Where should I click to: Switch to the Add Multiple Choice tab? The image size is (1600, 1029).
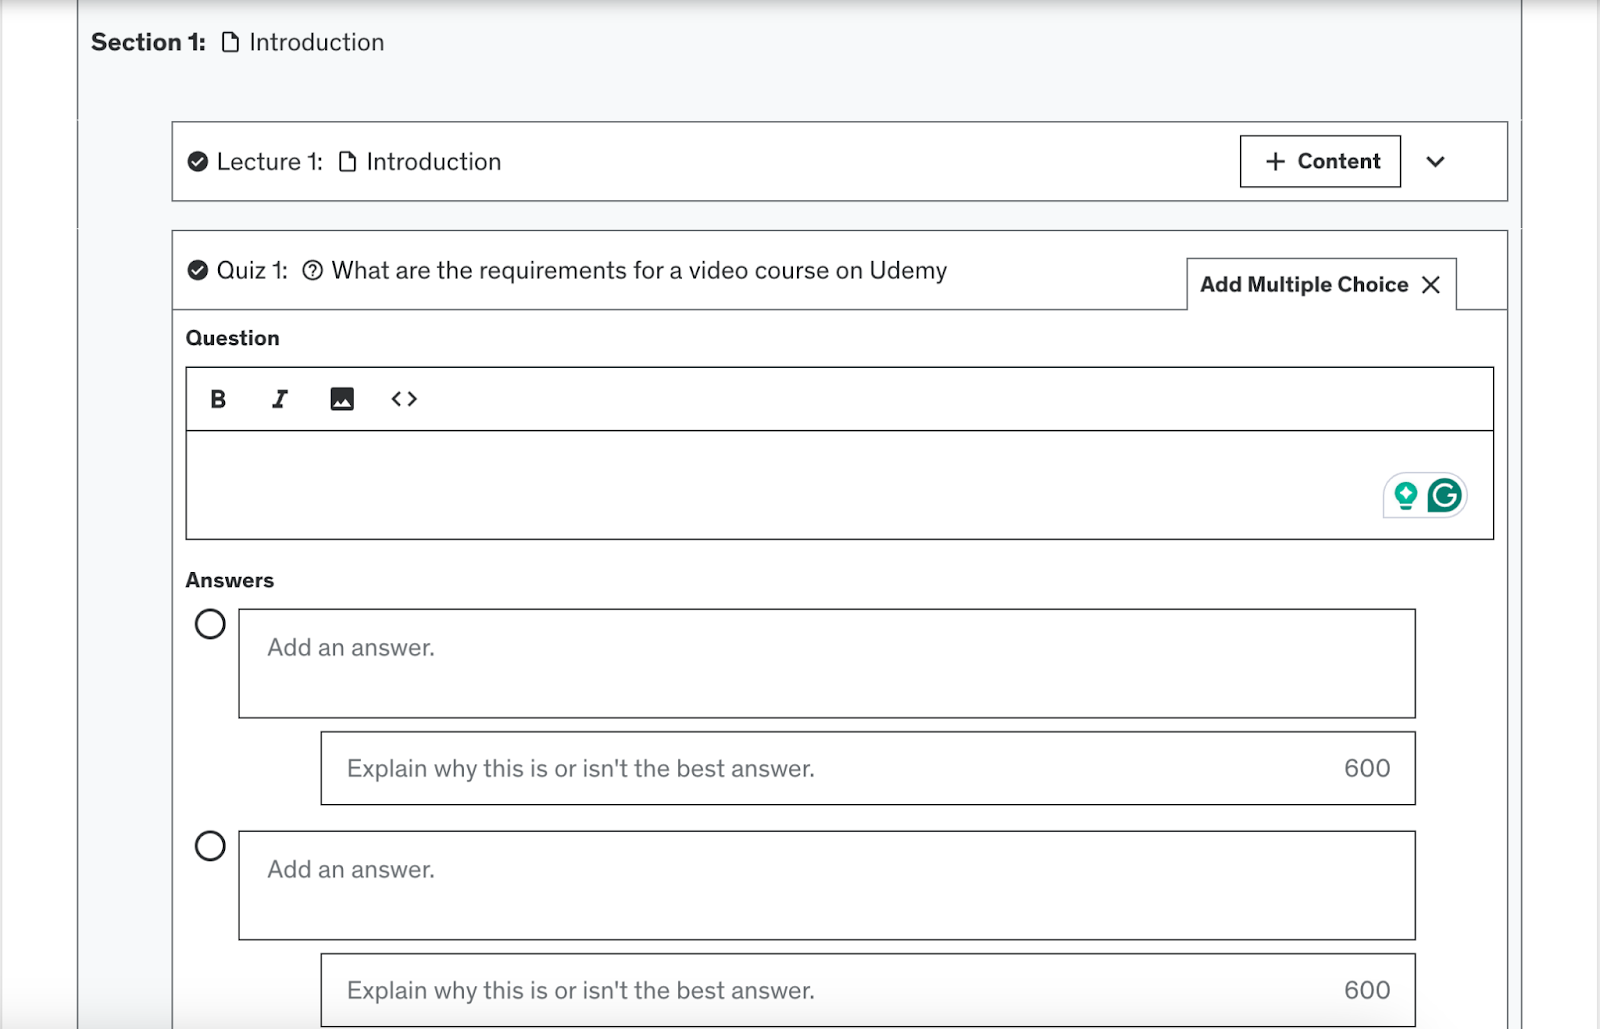[1302, 284]
